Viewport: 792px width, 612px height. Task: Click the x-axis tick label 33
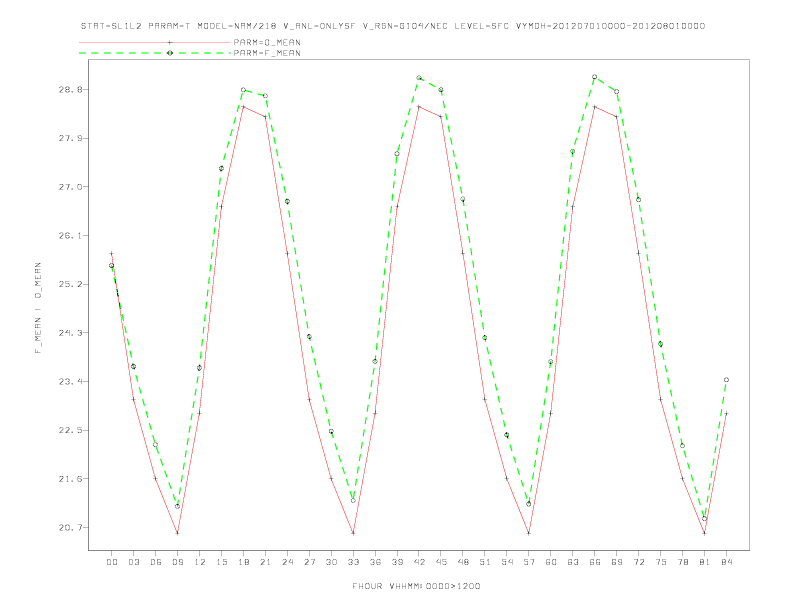click(354, 562)
